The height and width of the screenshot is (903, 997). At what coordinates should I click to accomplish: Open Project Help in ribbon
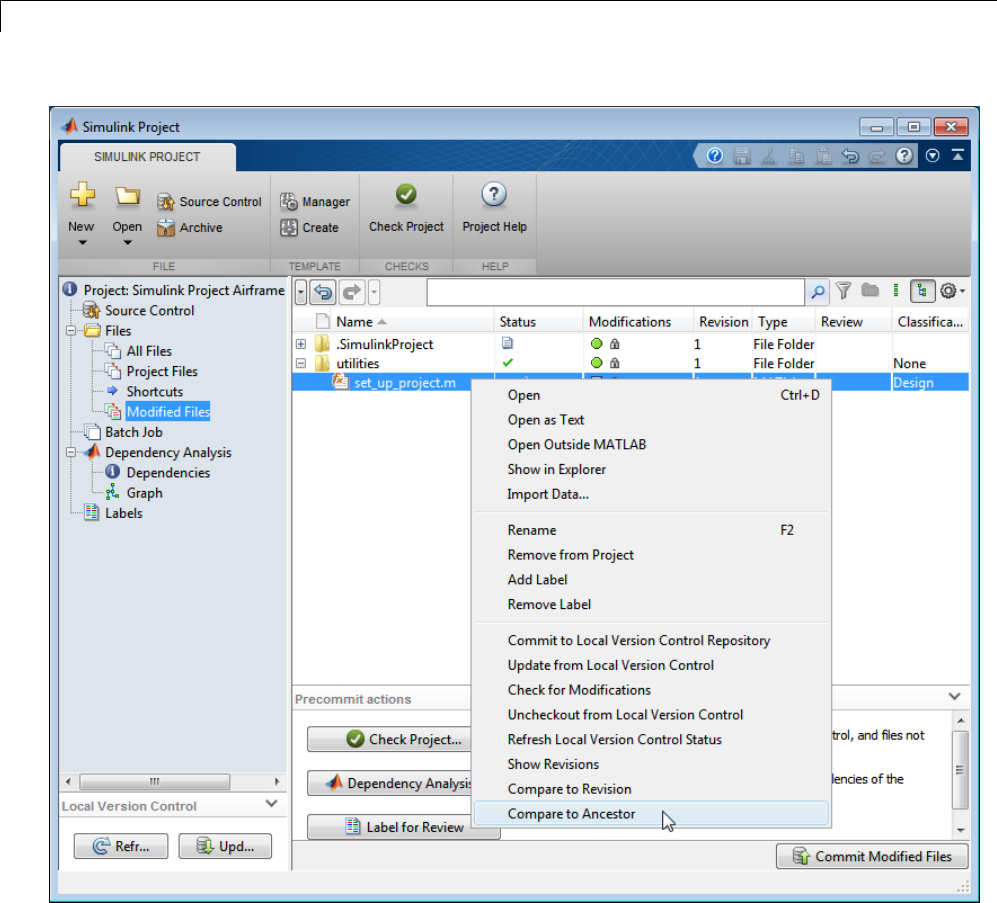(x=494, y=209)
